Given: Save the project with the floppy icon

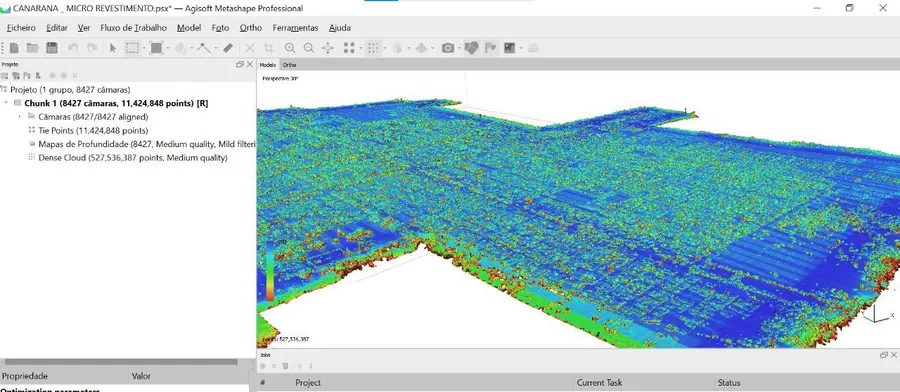Looking at the screenshot, I should pyautogui.click(x=52, y=48).
